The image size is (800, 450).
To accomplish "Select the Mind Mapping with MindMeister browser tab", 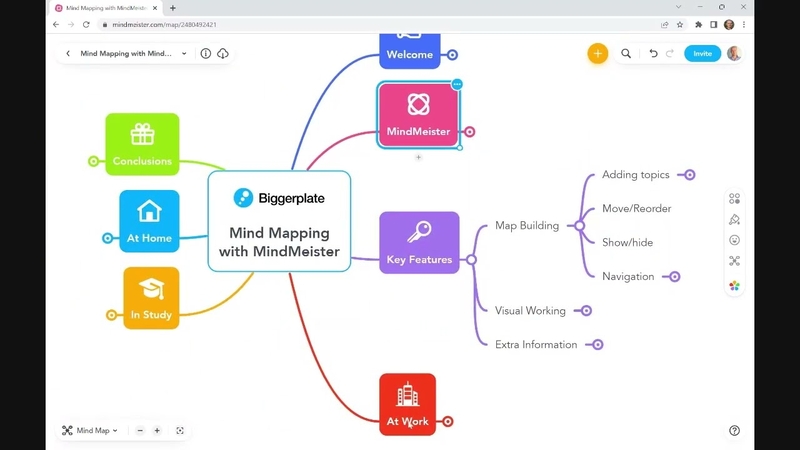I will tap(107, 8).
